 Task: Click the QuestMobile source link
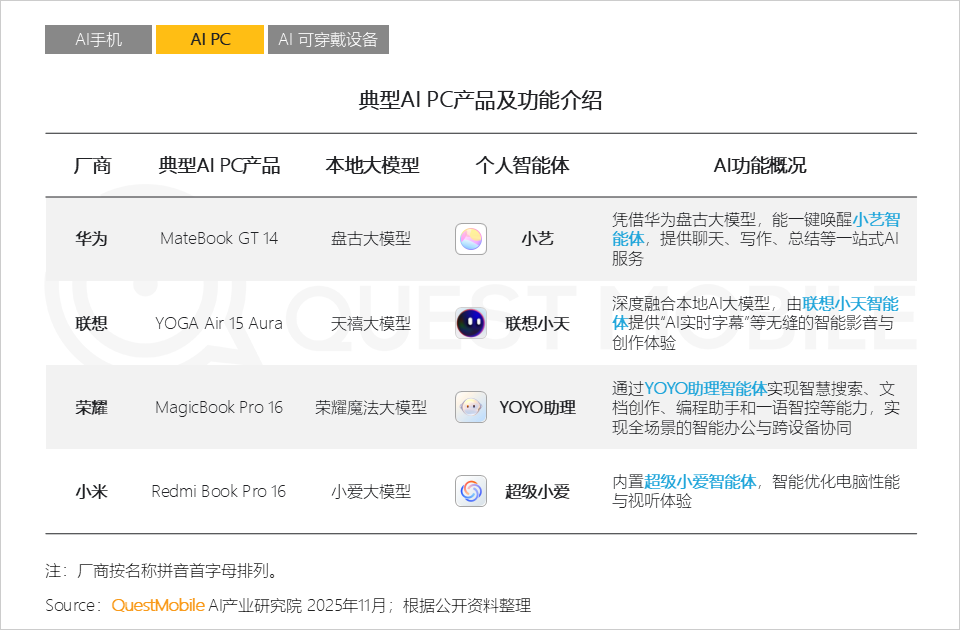pos(157,605)
